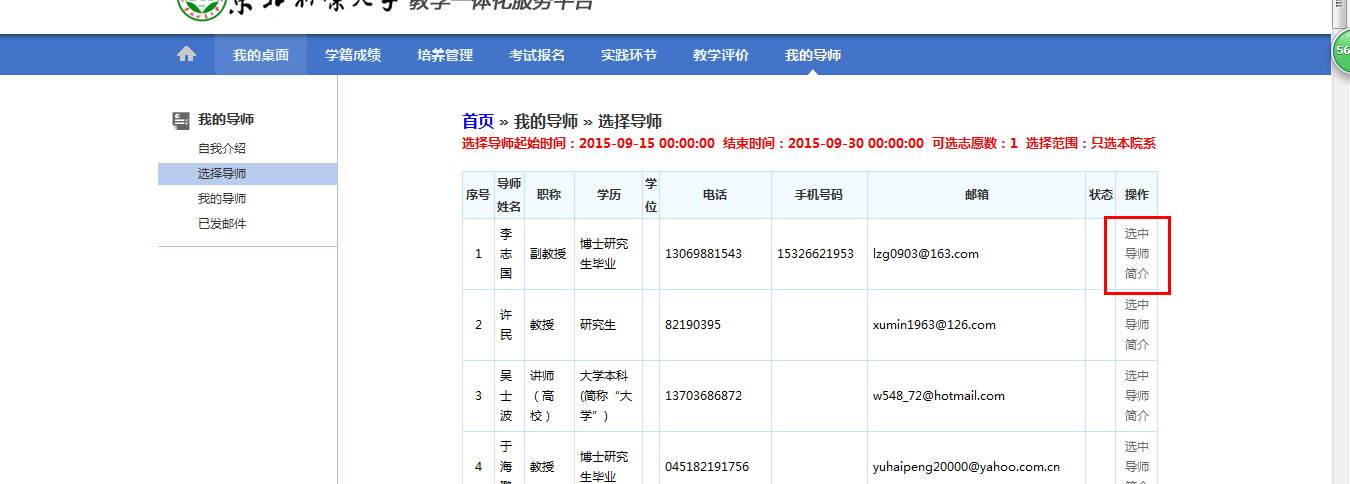Open the 学籍成绩 menu
1350x484 pixels.
click(x=353, y=55)
